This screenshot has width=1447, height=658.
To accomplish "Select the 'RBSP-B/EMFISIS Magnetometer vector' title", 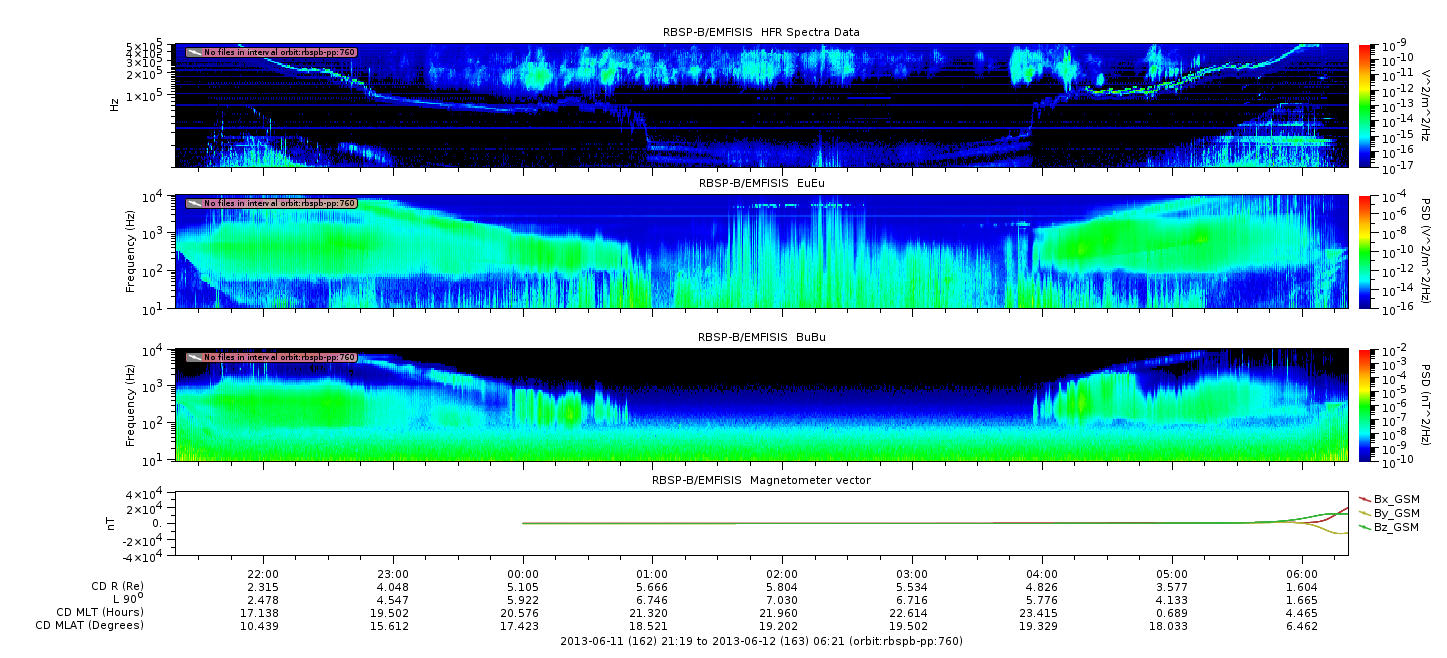I will (x=761, y=480).
